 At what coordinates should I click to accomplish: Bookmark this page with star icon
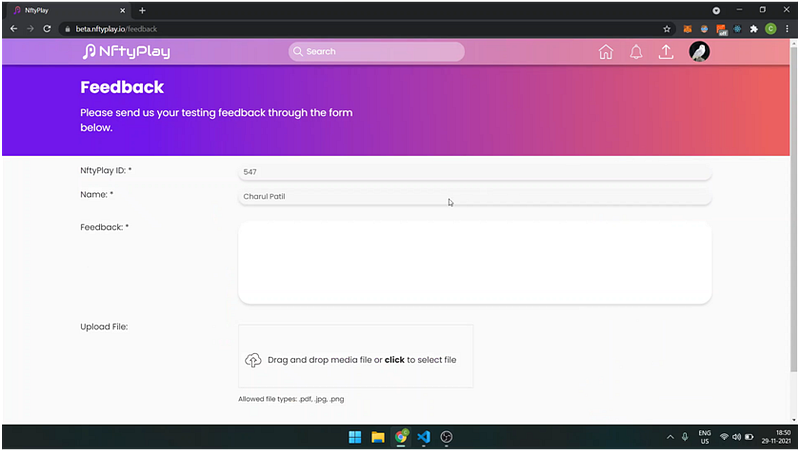666,29
